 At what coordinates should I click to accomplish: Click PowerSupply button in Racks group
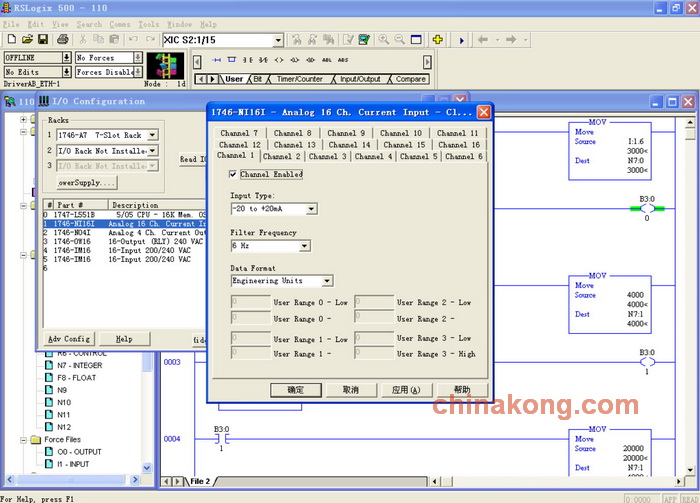[x=87, y=183]
